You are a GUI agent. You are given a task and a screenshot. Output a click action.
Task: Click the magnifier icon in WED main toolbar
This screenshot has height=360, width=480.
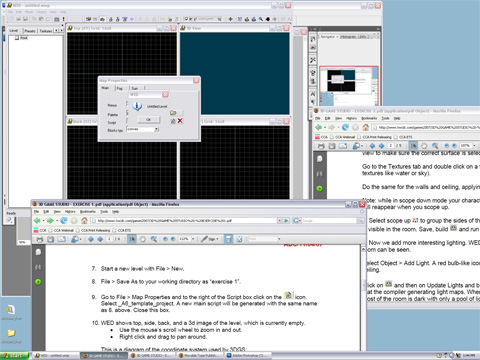(261, 19)
